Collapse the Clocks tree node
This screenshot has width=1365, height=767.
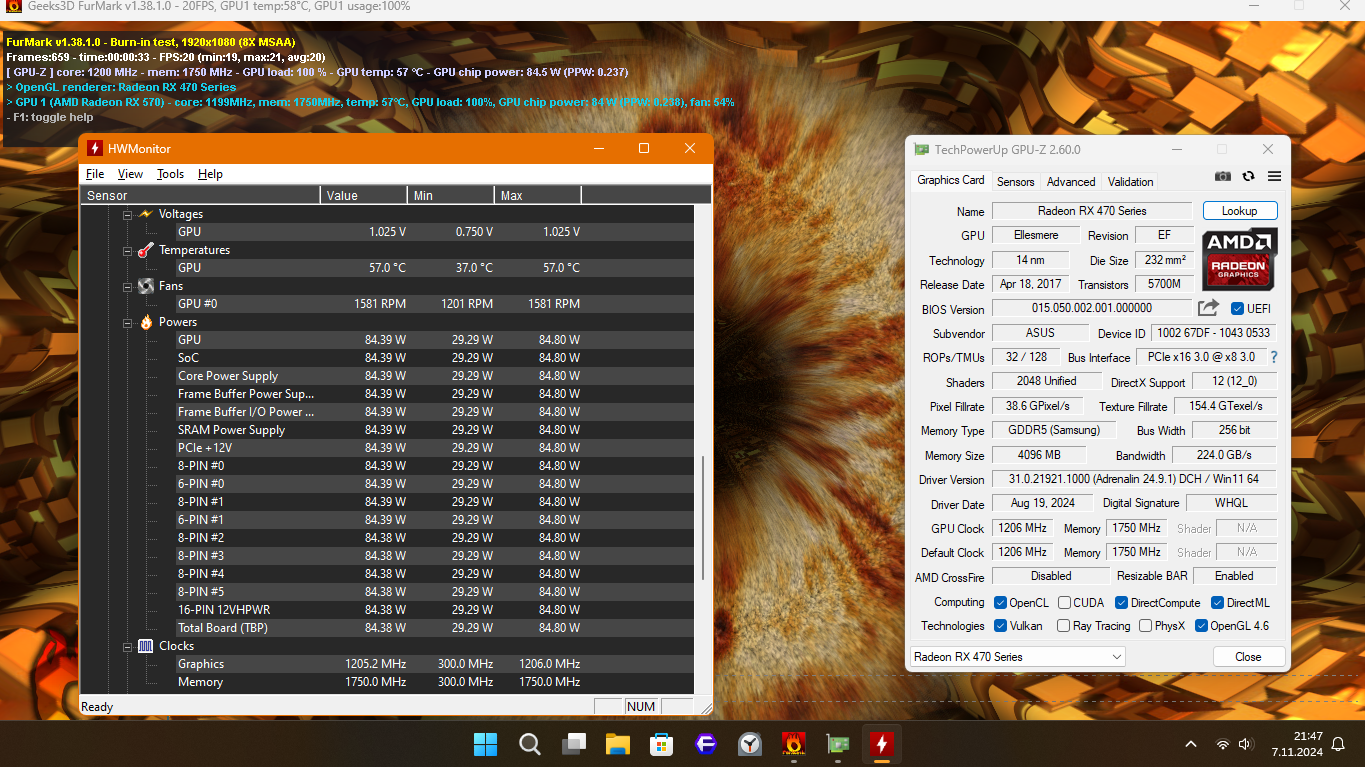coord(127,647)
